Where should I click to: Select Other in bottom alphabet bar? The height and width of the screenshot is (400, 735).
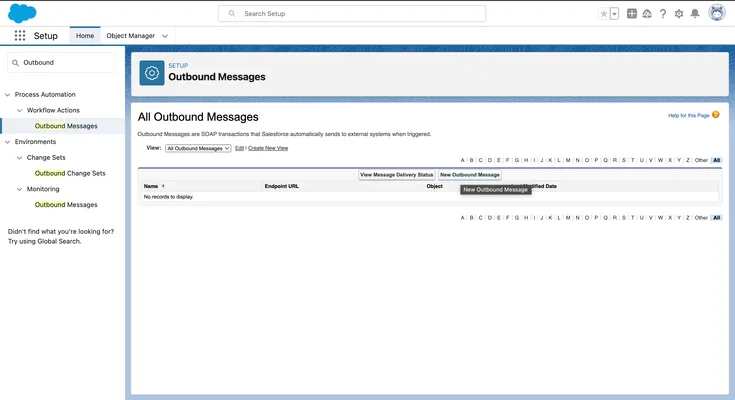click(x=701, y=218)
